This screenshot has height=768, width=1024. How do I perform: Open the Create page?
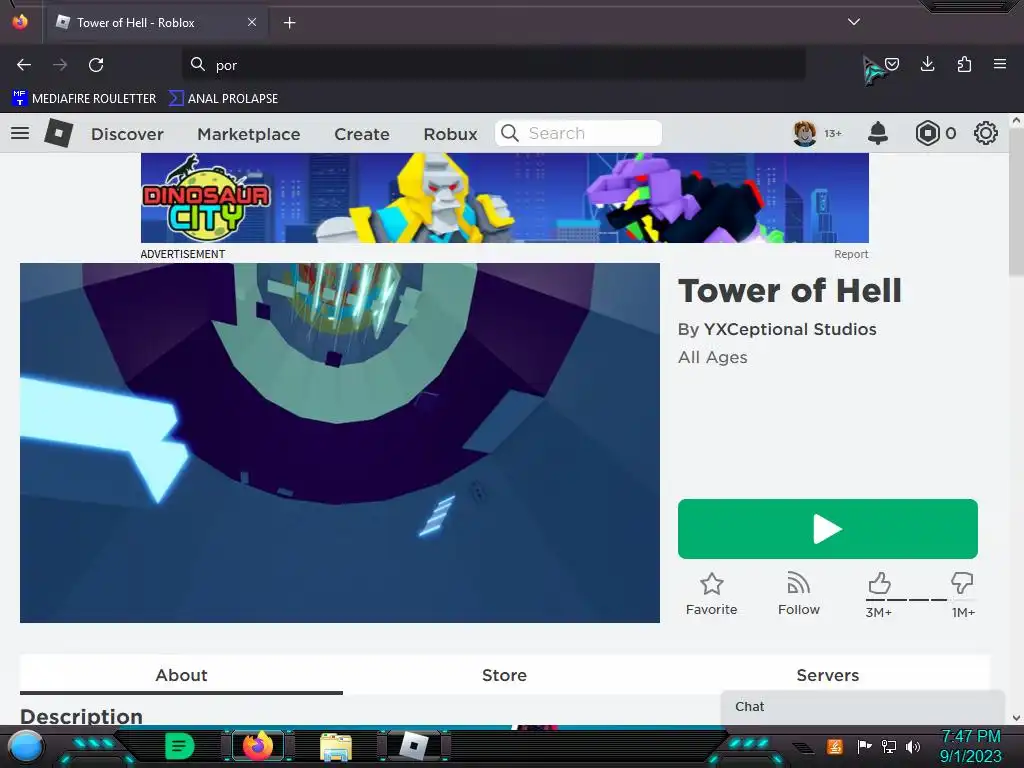point(362,134)
